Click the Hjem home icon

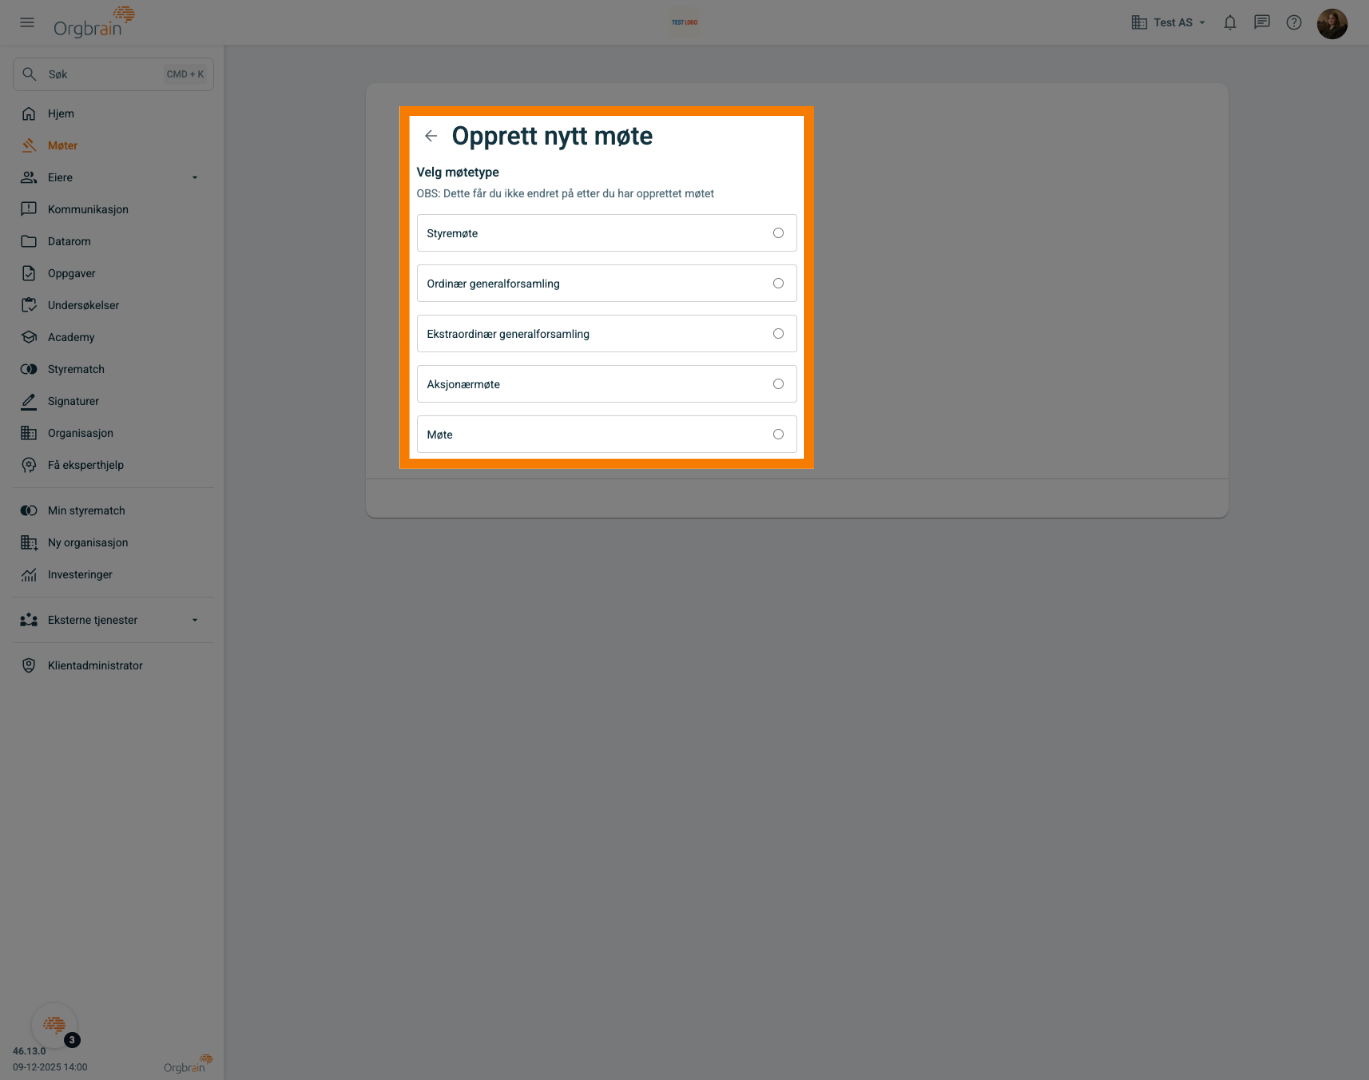point(29,114)
